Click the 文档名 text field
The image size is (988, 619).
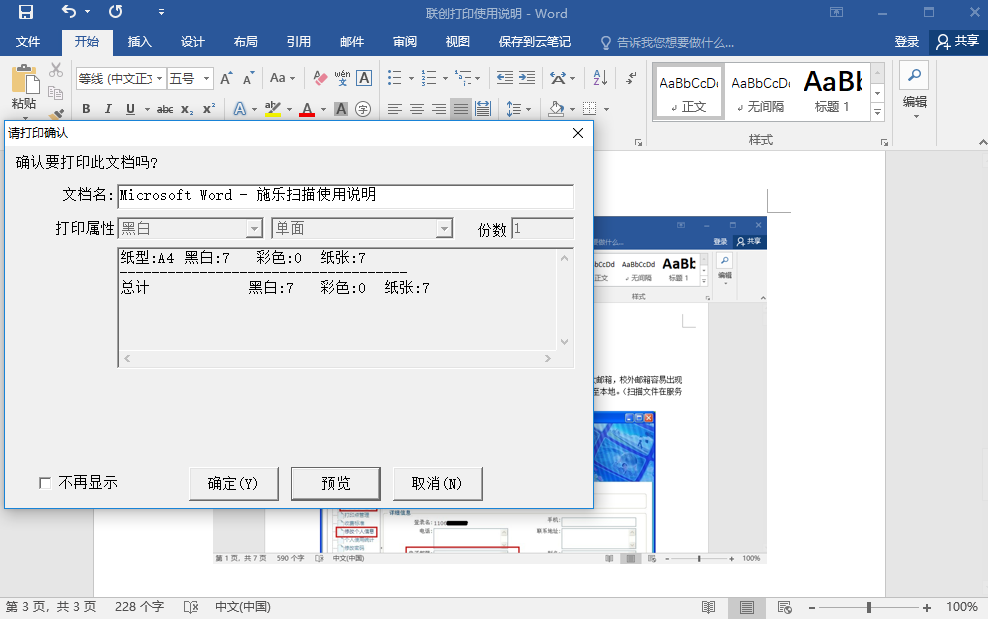(x=345, y=196)
